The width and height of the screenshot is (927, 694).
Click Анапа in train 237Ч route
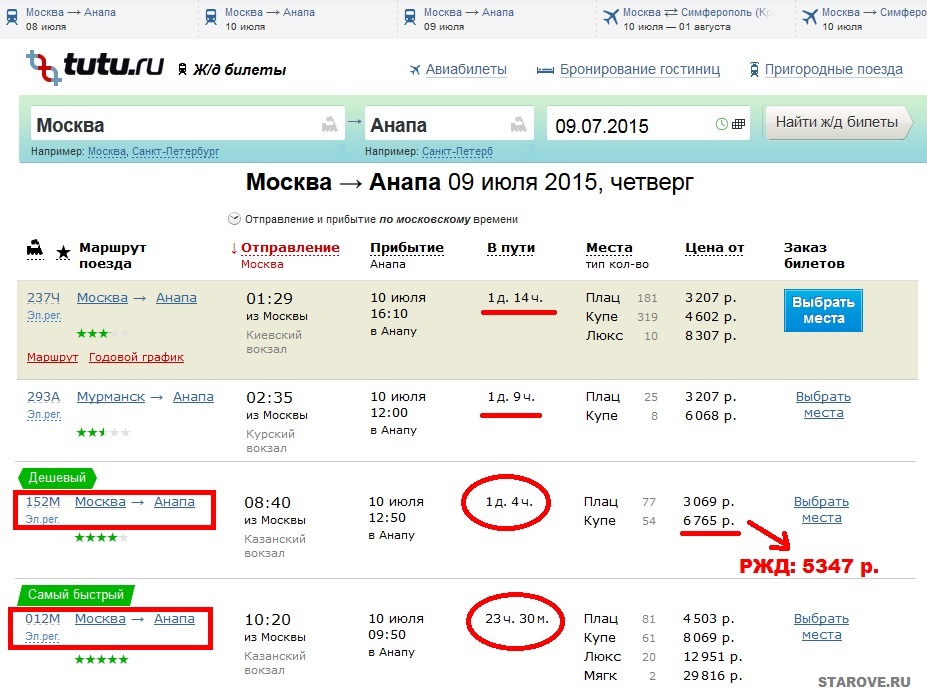(x=176, y=298)
